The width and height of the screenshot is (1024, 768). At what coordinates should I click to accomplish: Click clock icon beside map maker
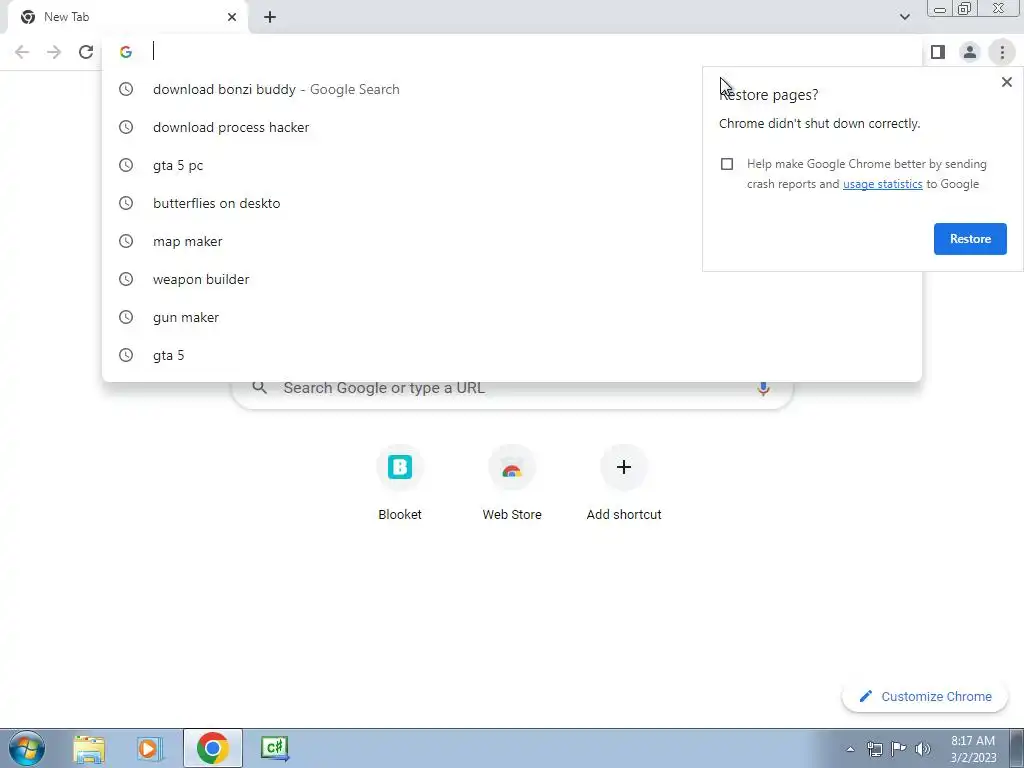(x=126, y=241)
